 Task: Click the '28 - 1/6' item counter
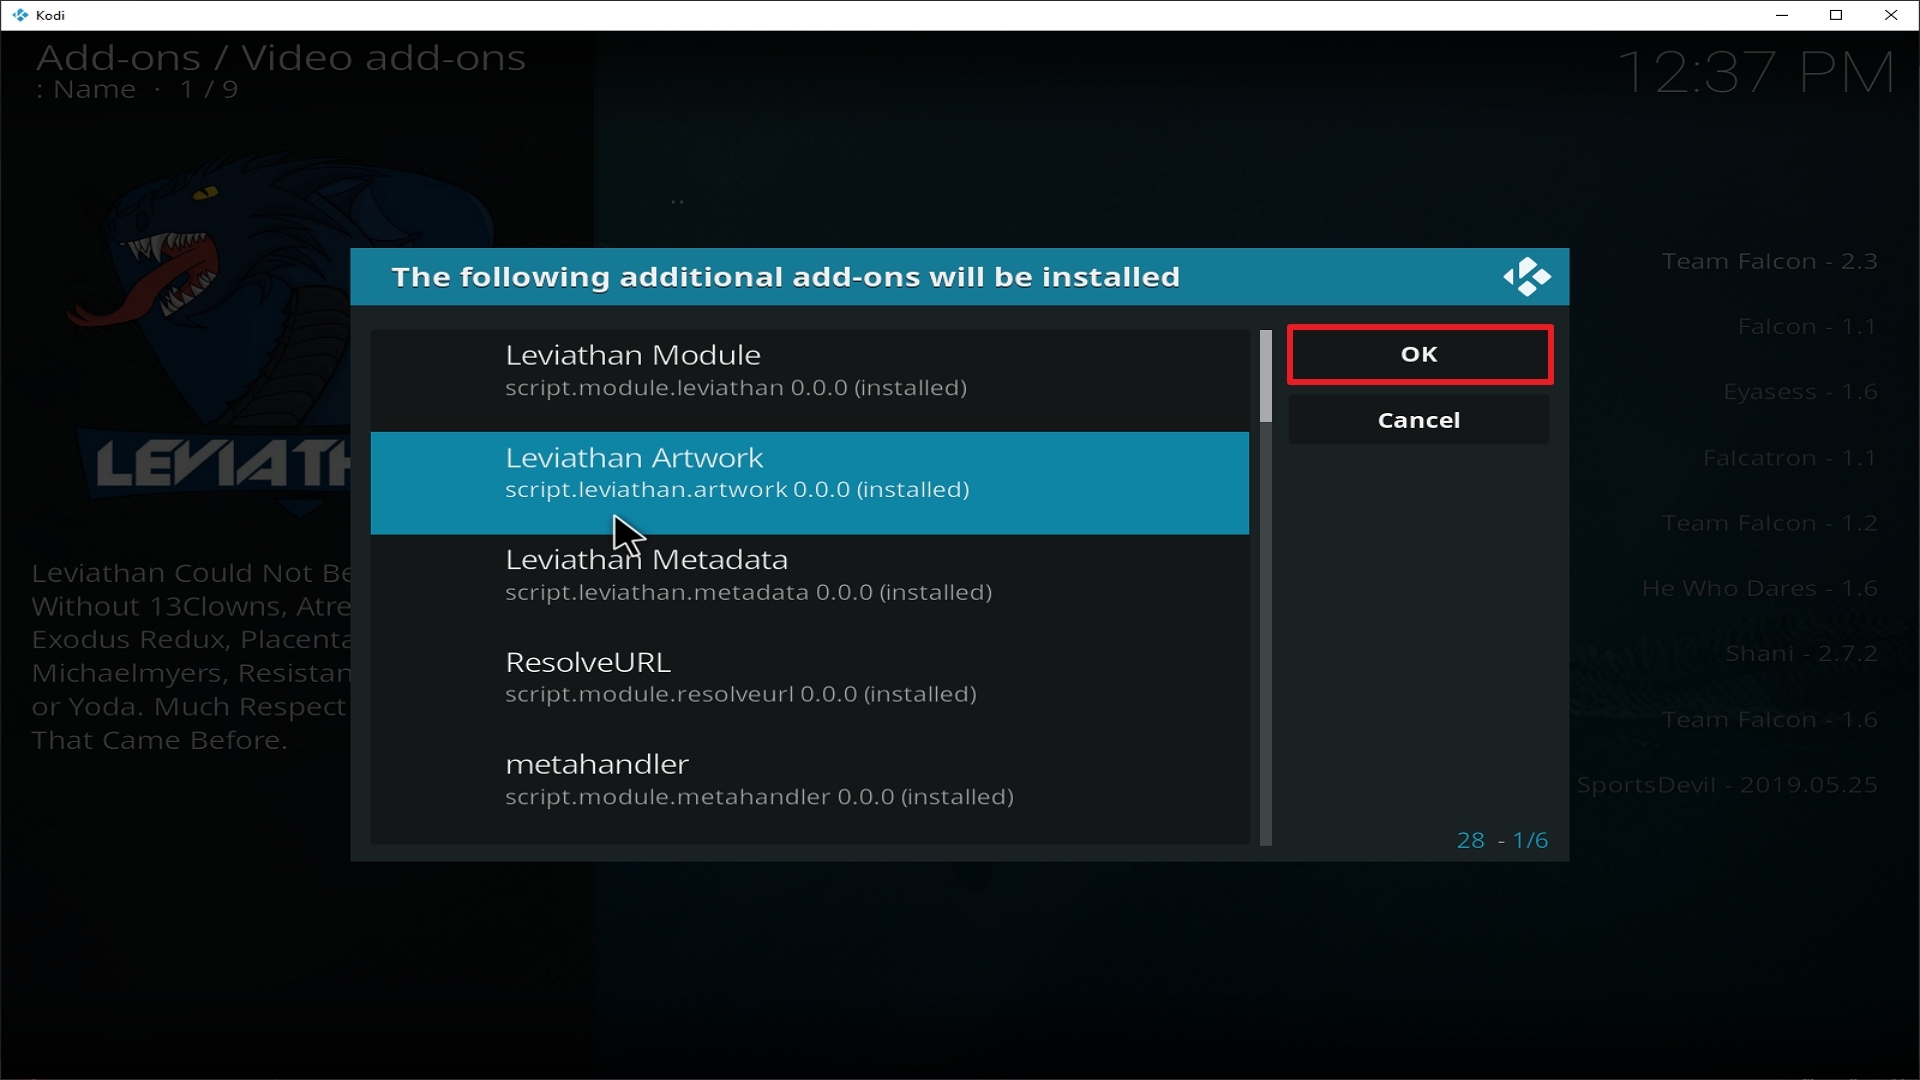coord(1502,840)
